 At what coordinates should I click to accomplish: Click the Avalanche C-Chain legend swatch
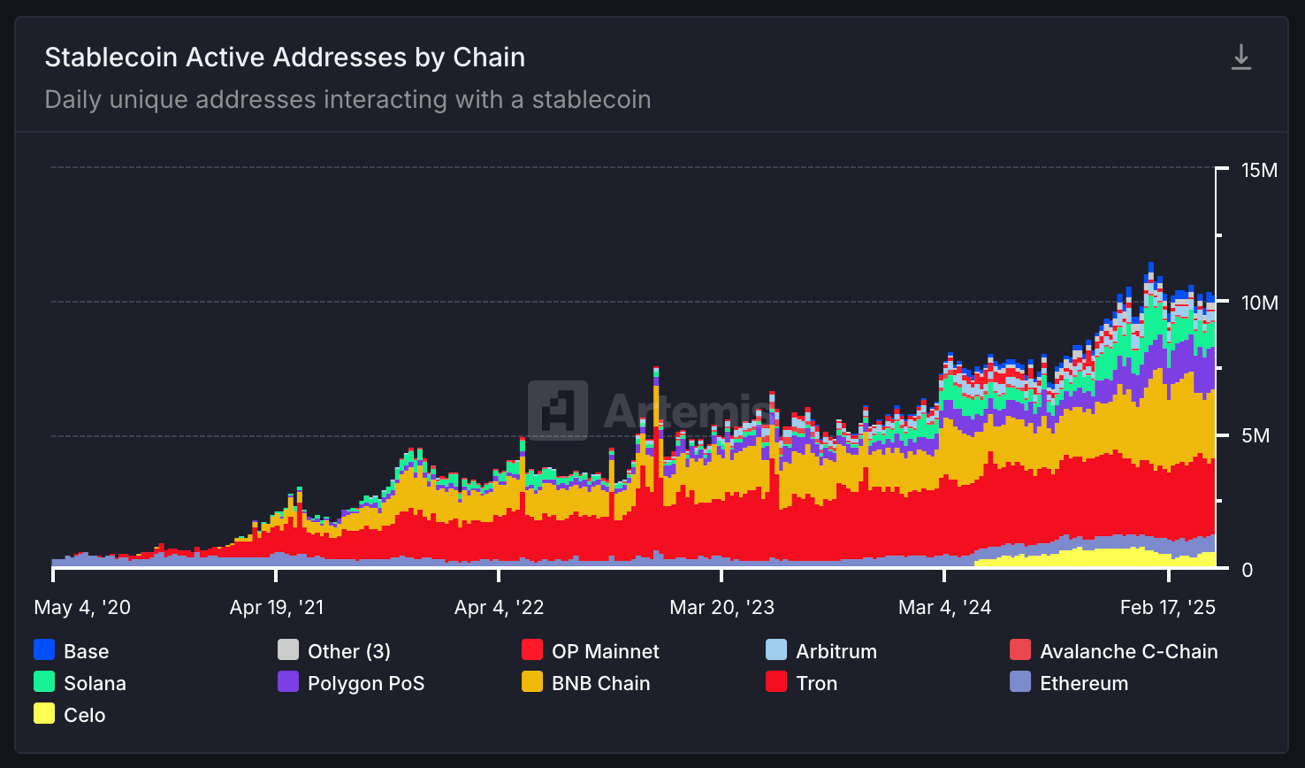(1020, 651)
